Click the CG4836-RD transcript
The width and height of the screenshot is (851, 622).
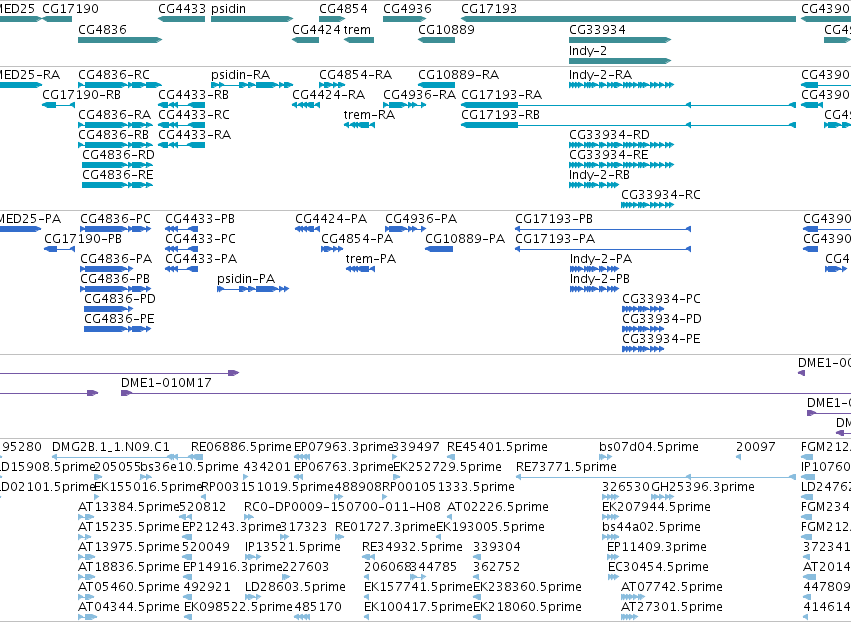pos(117,165)
